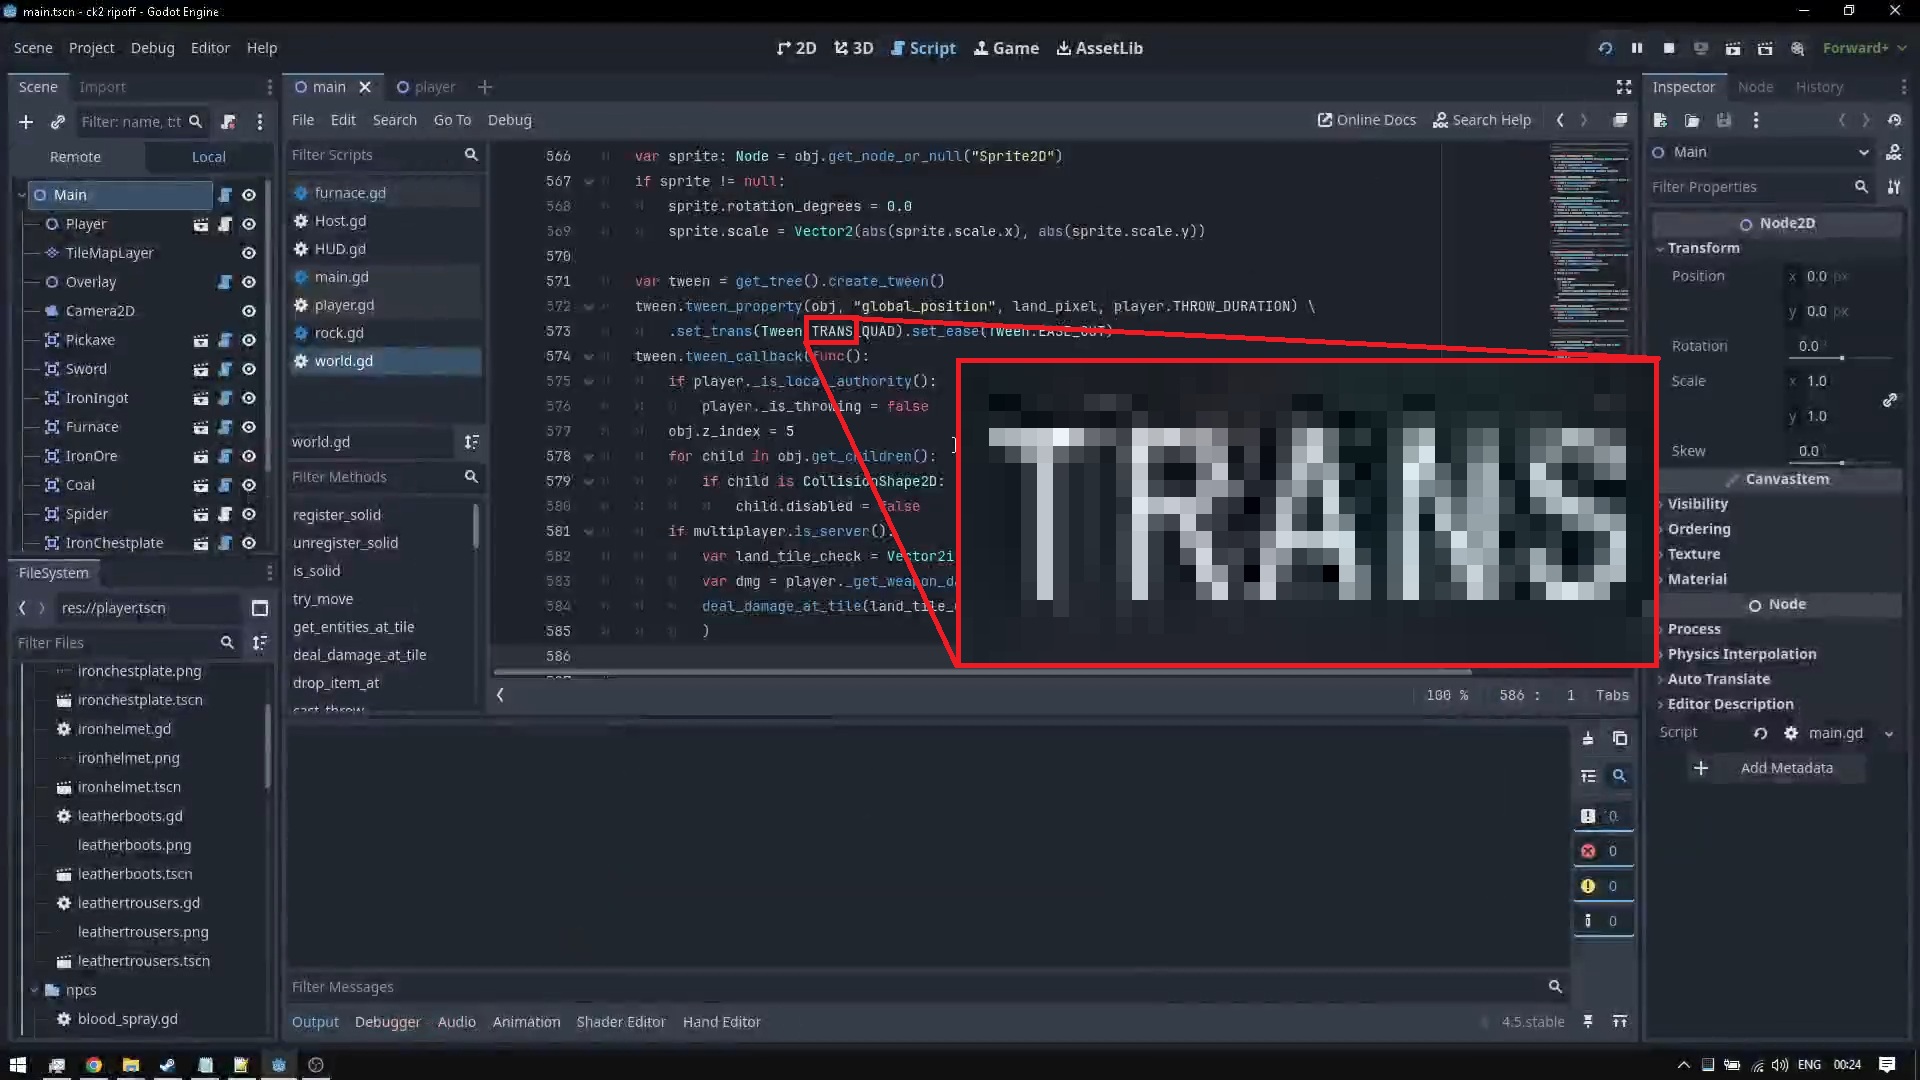Screen dimensions: 1920x1080
Task: Pause the running project
Action: tap(1637, 48)
